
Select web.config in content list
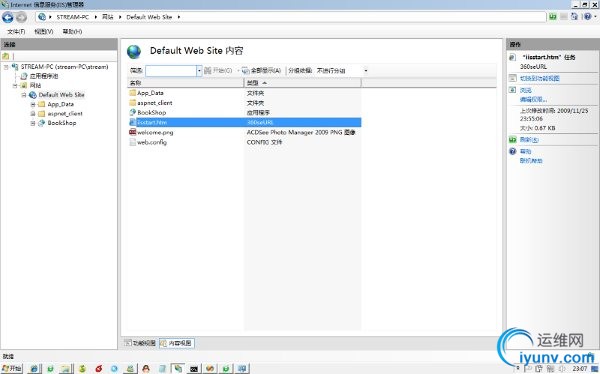[x=152, y=142]
